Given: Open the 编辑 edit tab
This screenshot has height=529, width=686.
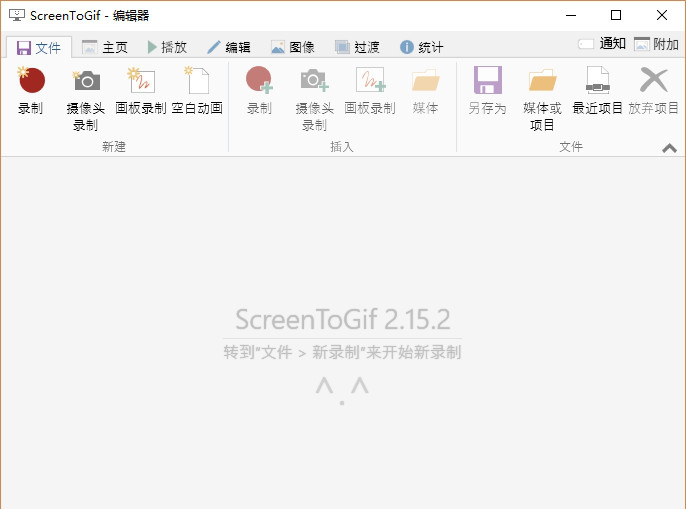Looking at the screenshot, I should tap(229, 47).
